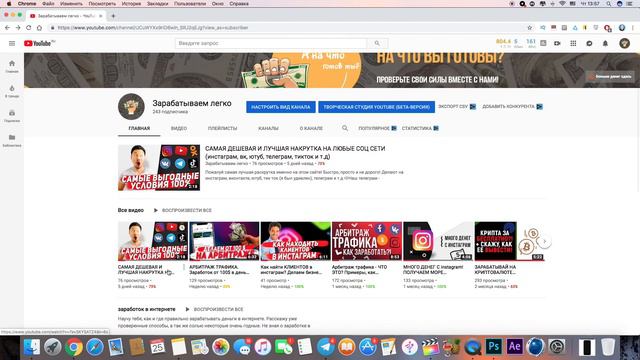Click the banner link button at right

pyautogui.click(x=611, y=76)
